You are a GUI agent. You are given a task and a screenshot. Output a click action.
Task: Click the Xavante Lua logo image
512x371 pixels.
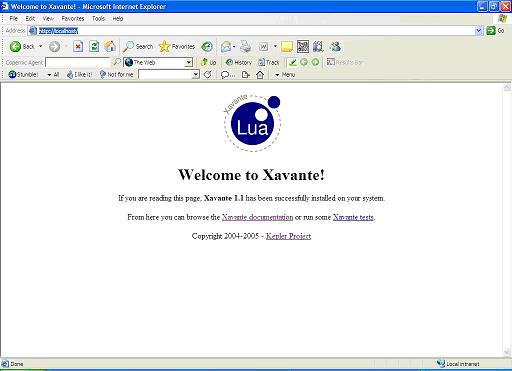click(x=252, y=123)
